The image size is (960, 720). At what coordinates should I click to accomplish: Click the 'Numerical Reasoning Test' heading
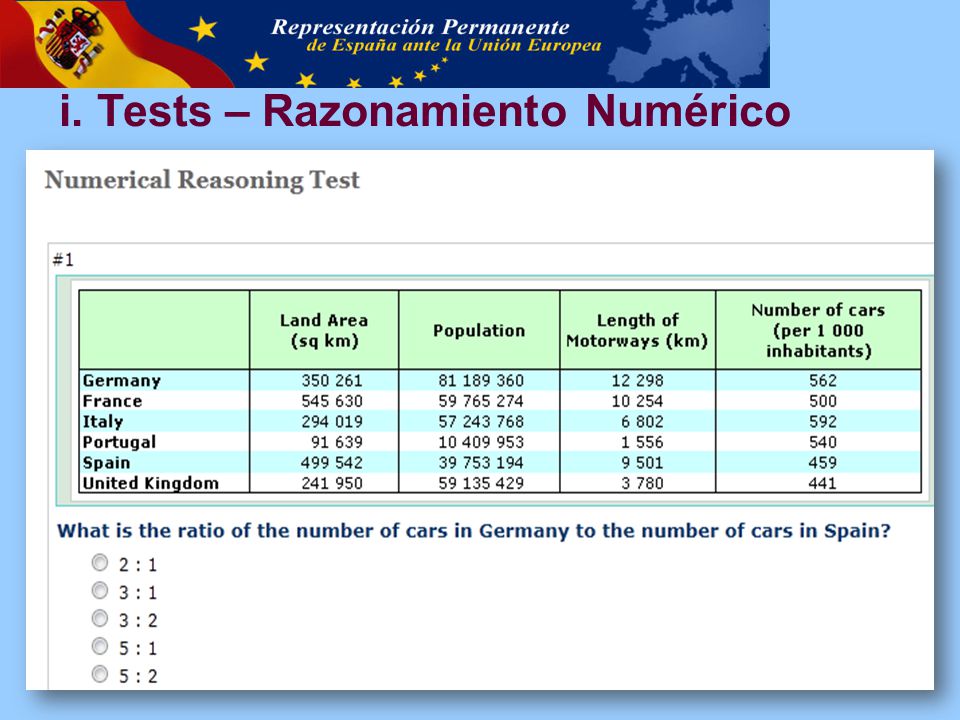point(202,180)
